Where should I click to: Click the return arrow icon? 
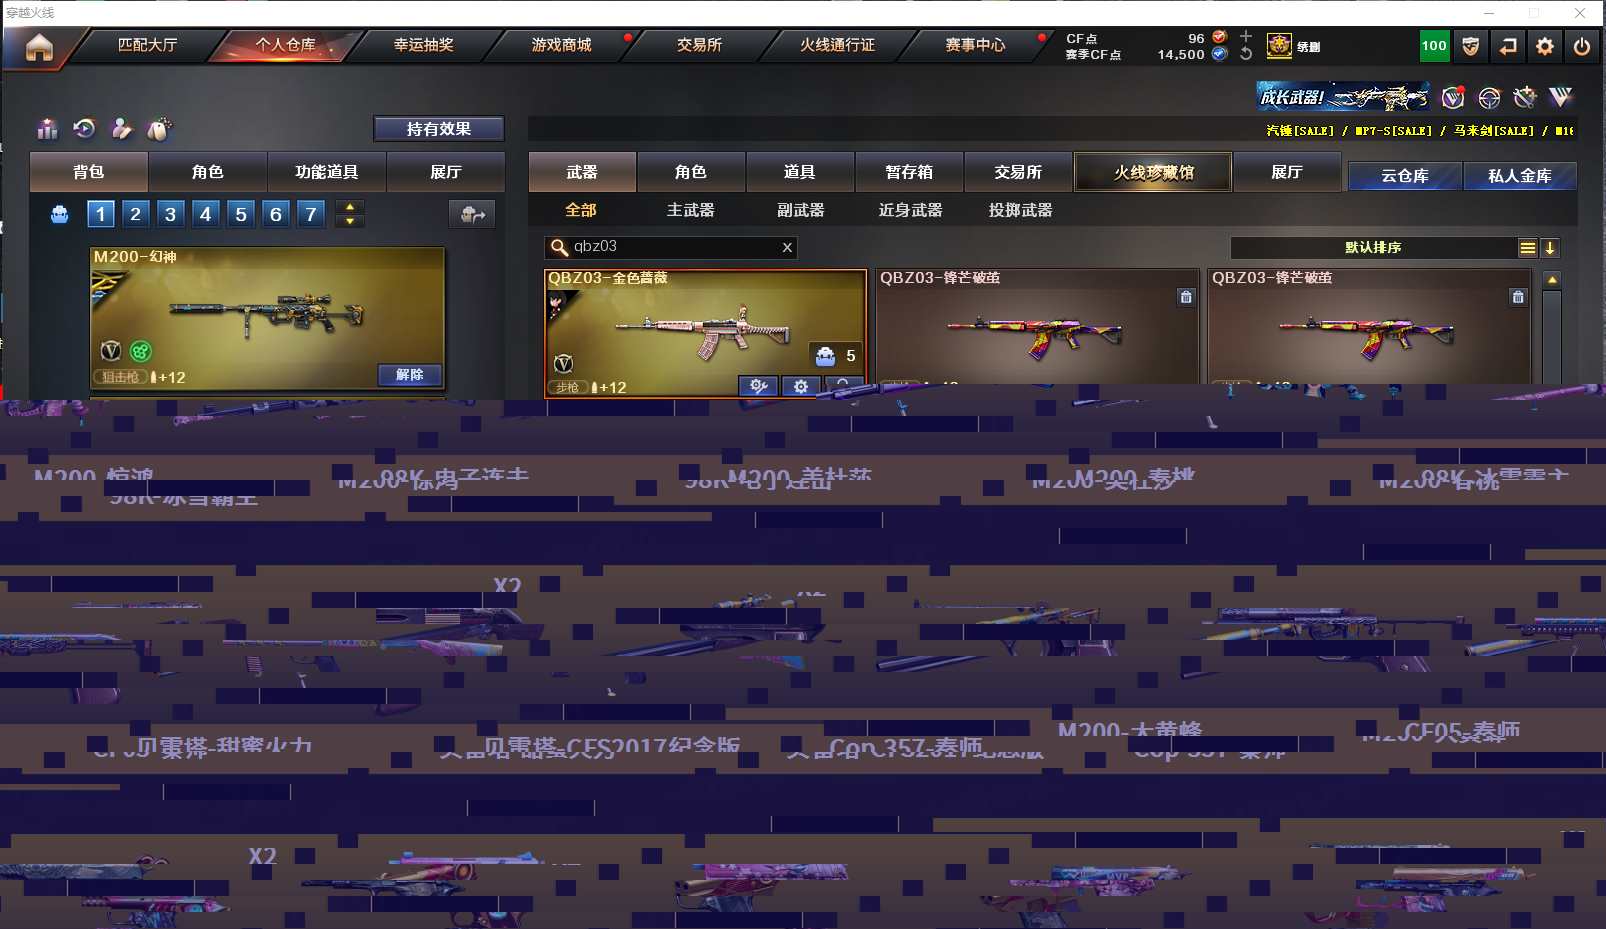coord(1508,46)
